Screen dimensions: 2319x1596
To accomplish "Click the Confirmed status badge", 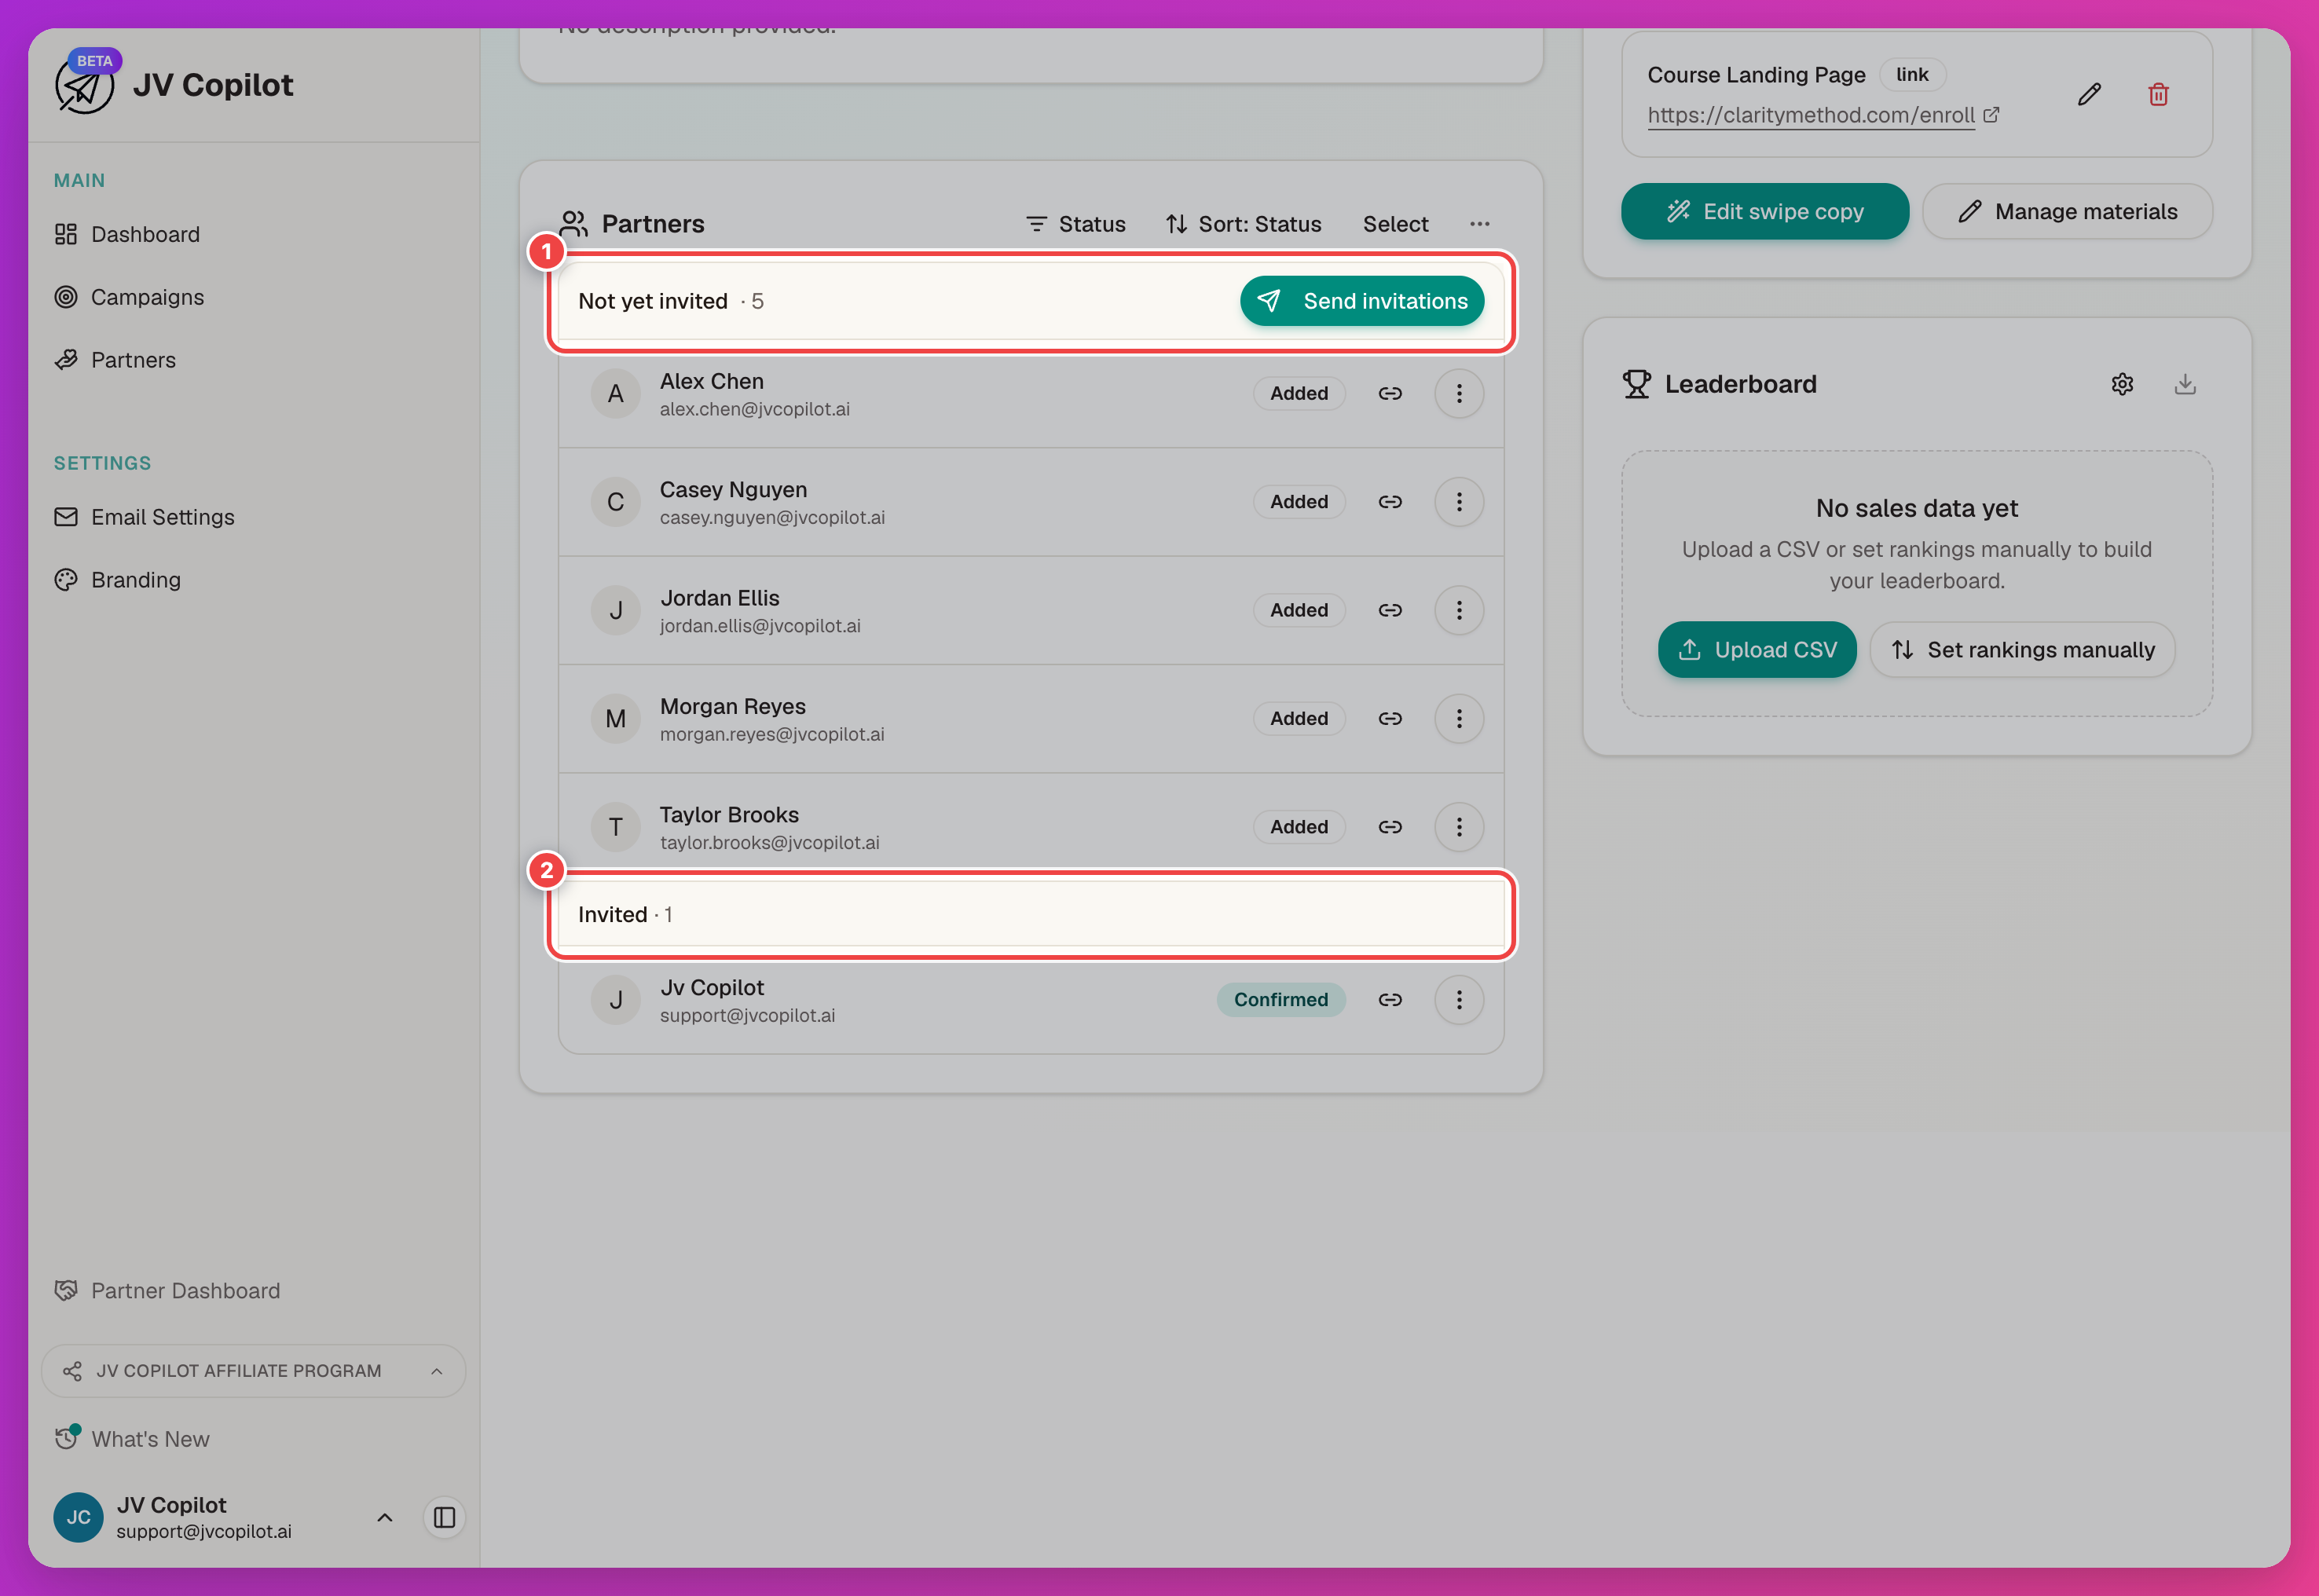I will point(1281,1000).
